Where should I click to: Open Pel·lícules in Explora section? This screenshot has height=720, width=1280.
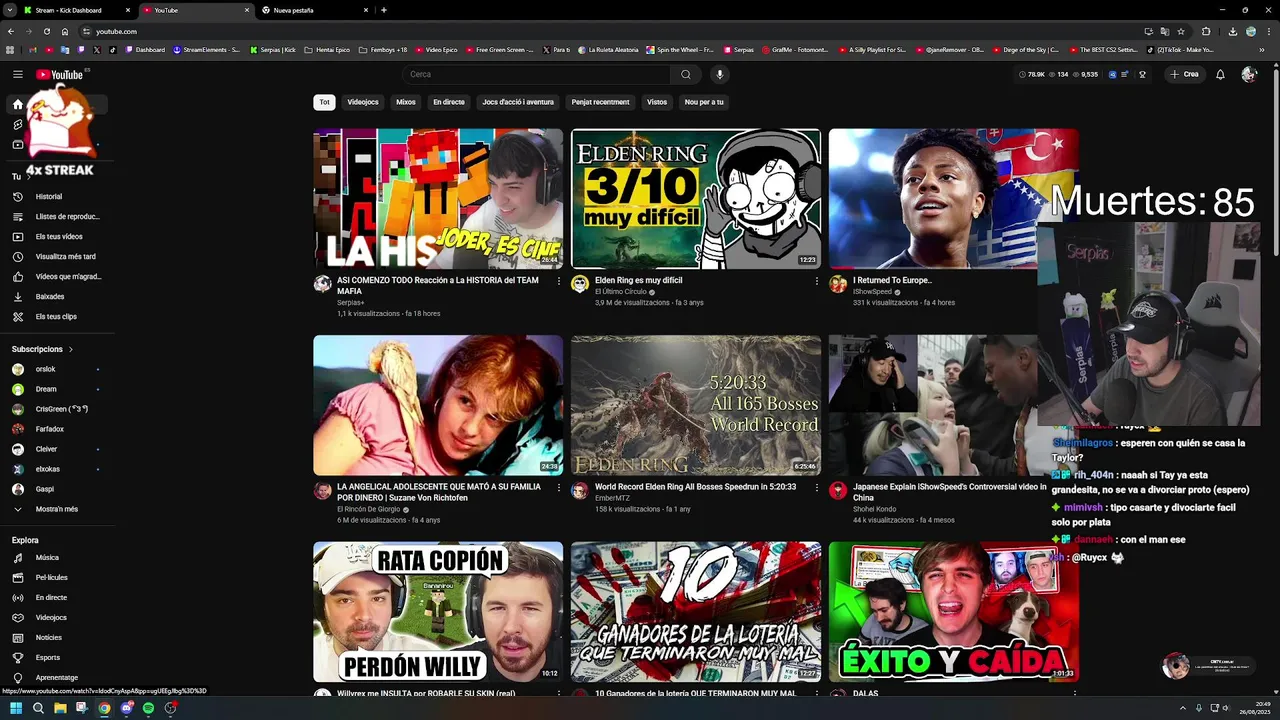pos(58,577)
